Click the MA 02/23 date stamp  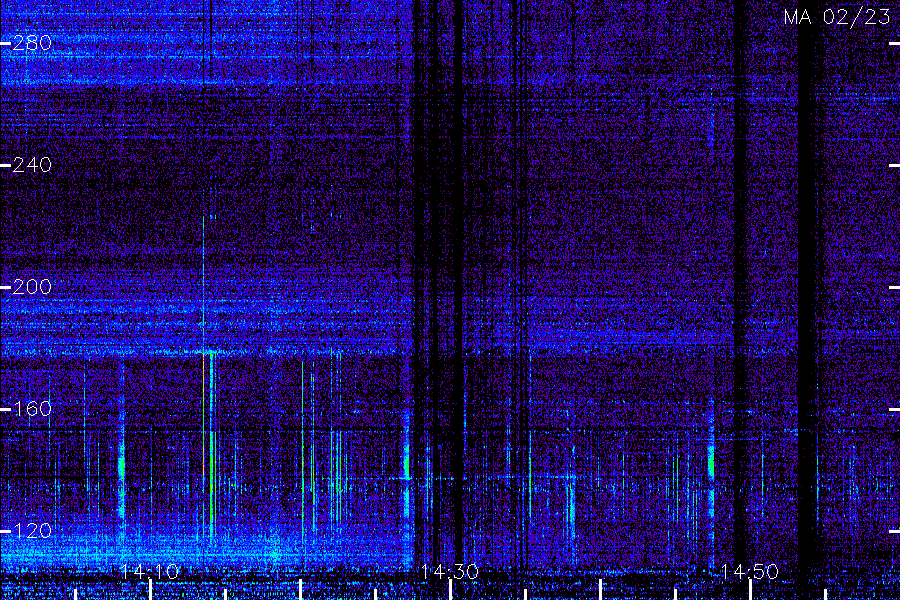(x=837, y=17)
